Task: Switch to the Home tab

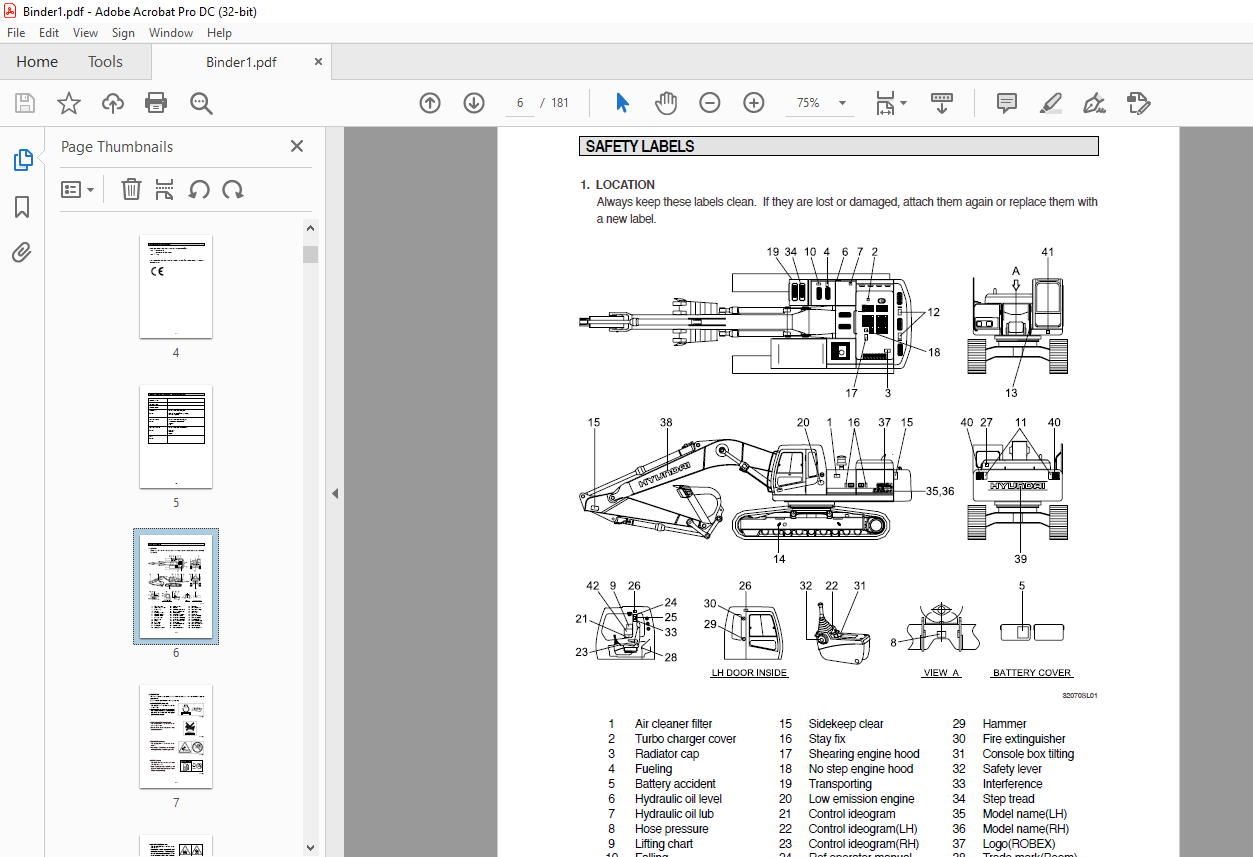Action: tap(37, 62)
